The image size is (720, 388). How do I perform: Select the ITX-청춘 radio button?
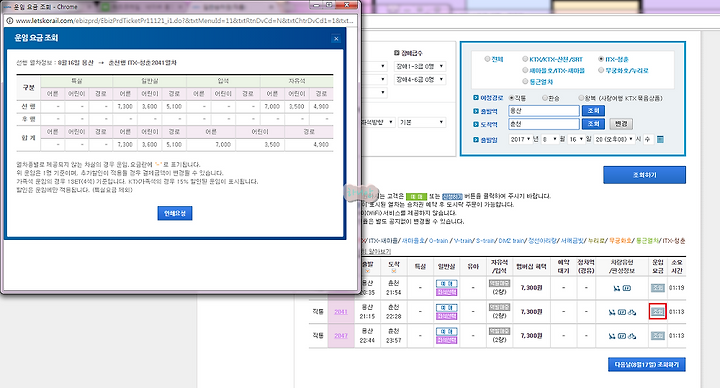[601, 59]
